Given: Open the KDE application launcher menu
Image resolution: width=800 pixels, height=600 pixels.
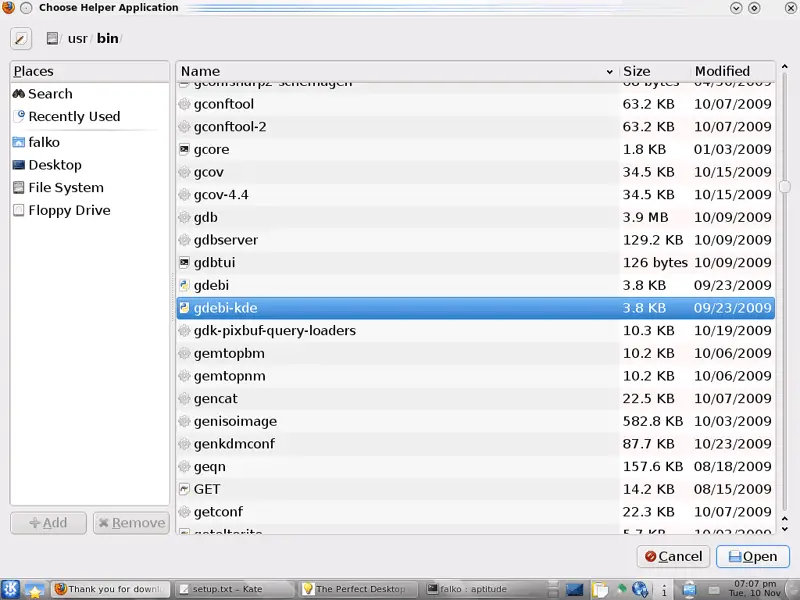Looking at the screenshot, I should (x=11, y=589).
